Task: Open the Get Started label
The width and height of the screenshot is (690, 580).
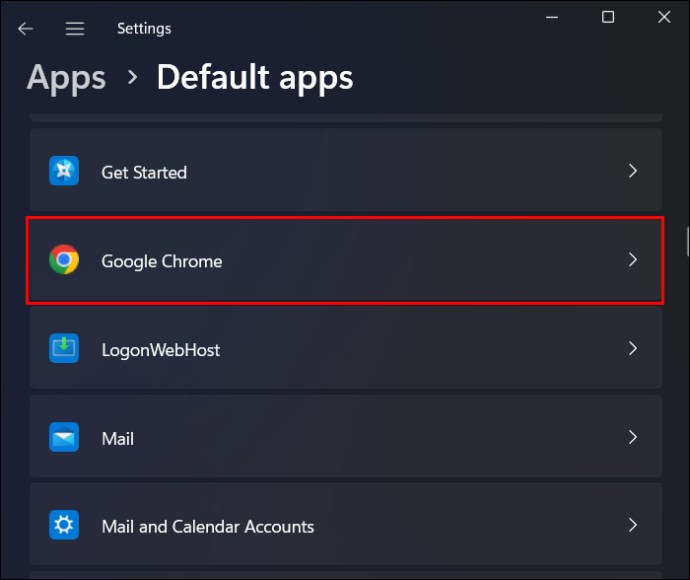Action: pos(144,173)
